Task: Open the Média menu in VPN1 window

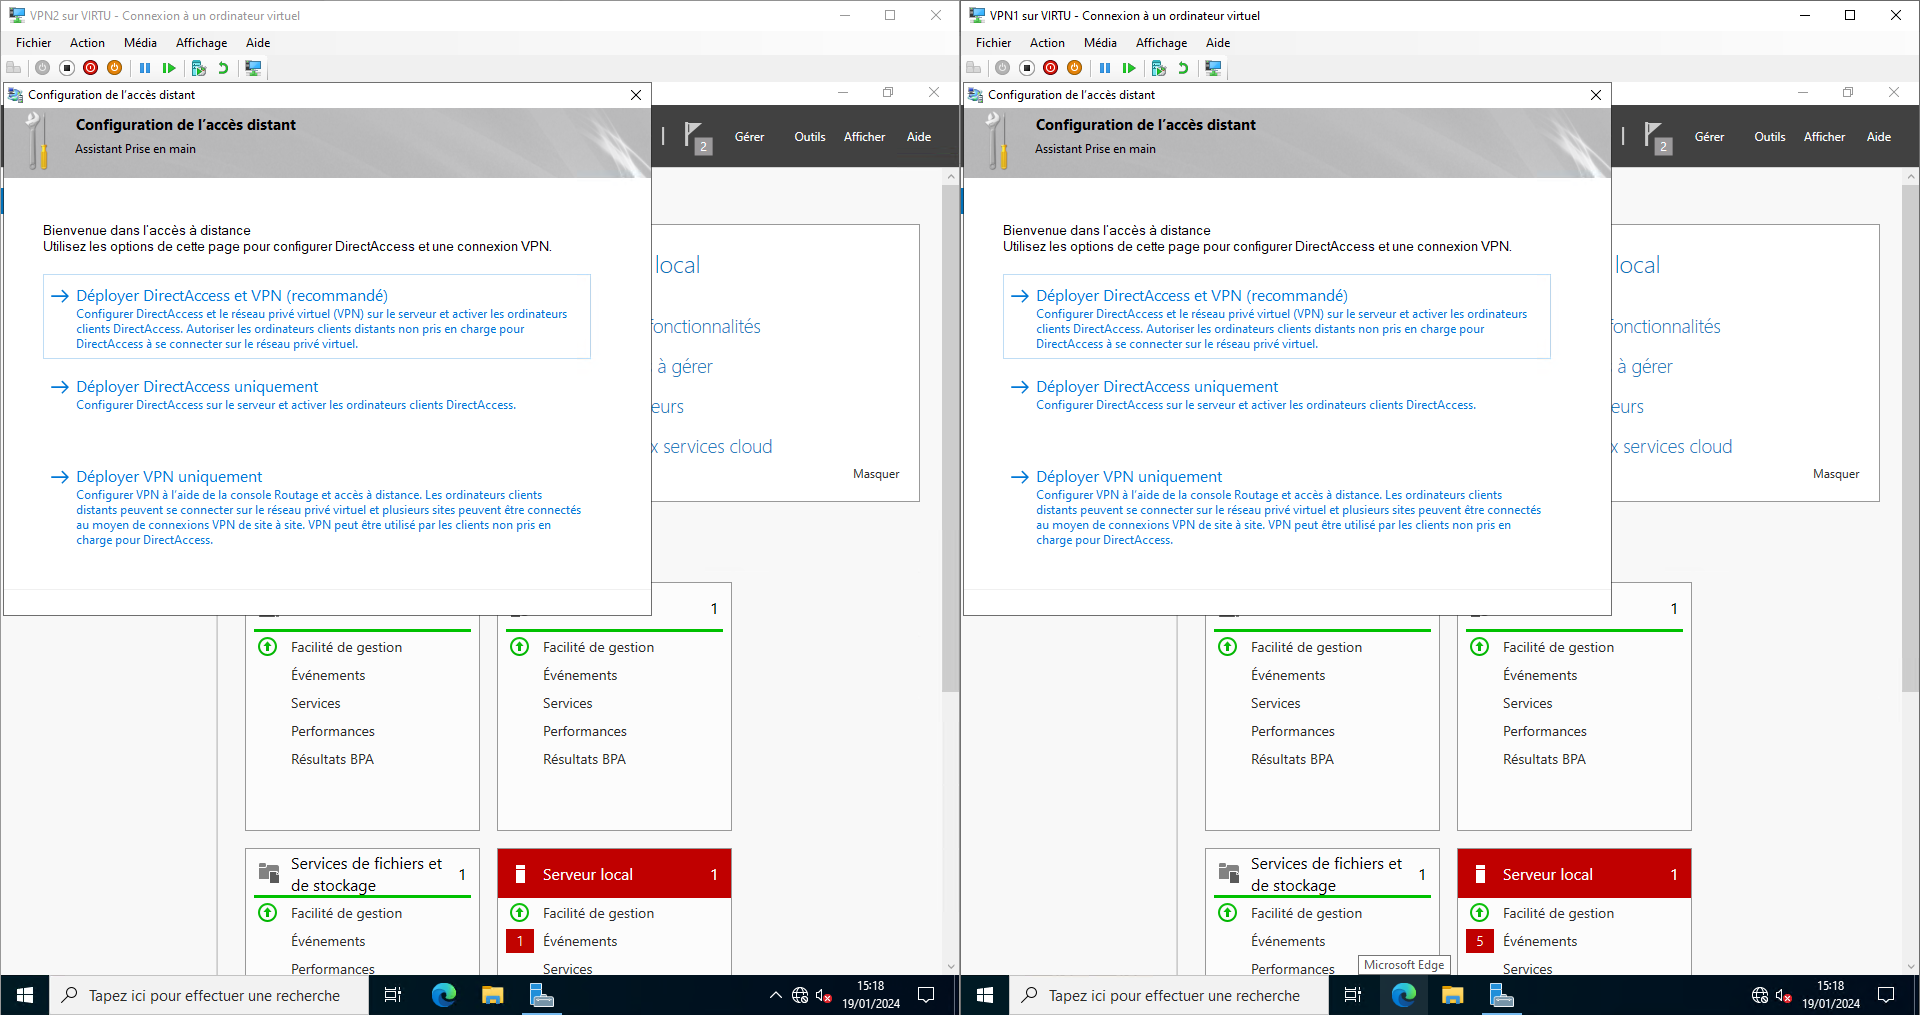Action: 1100,43
